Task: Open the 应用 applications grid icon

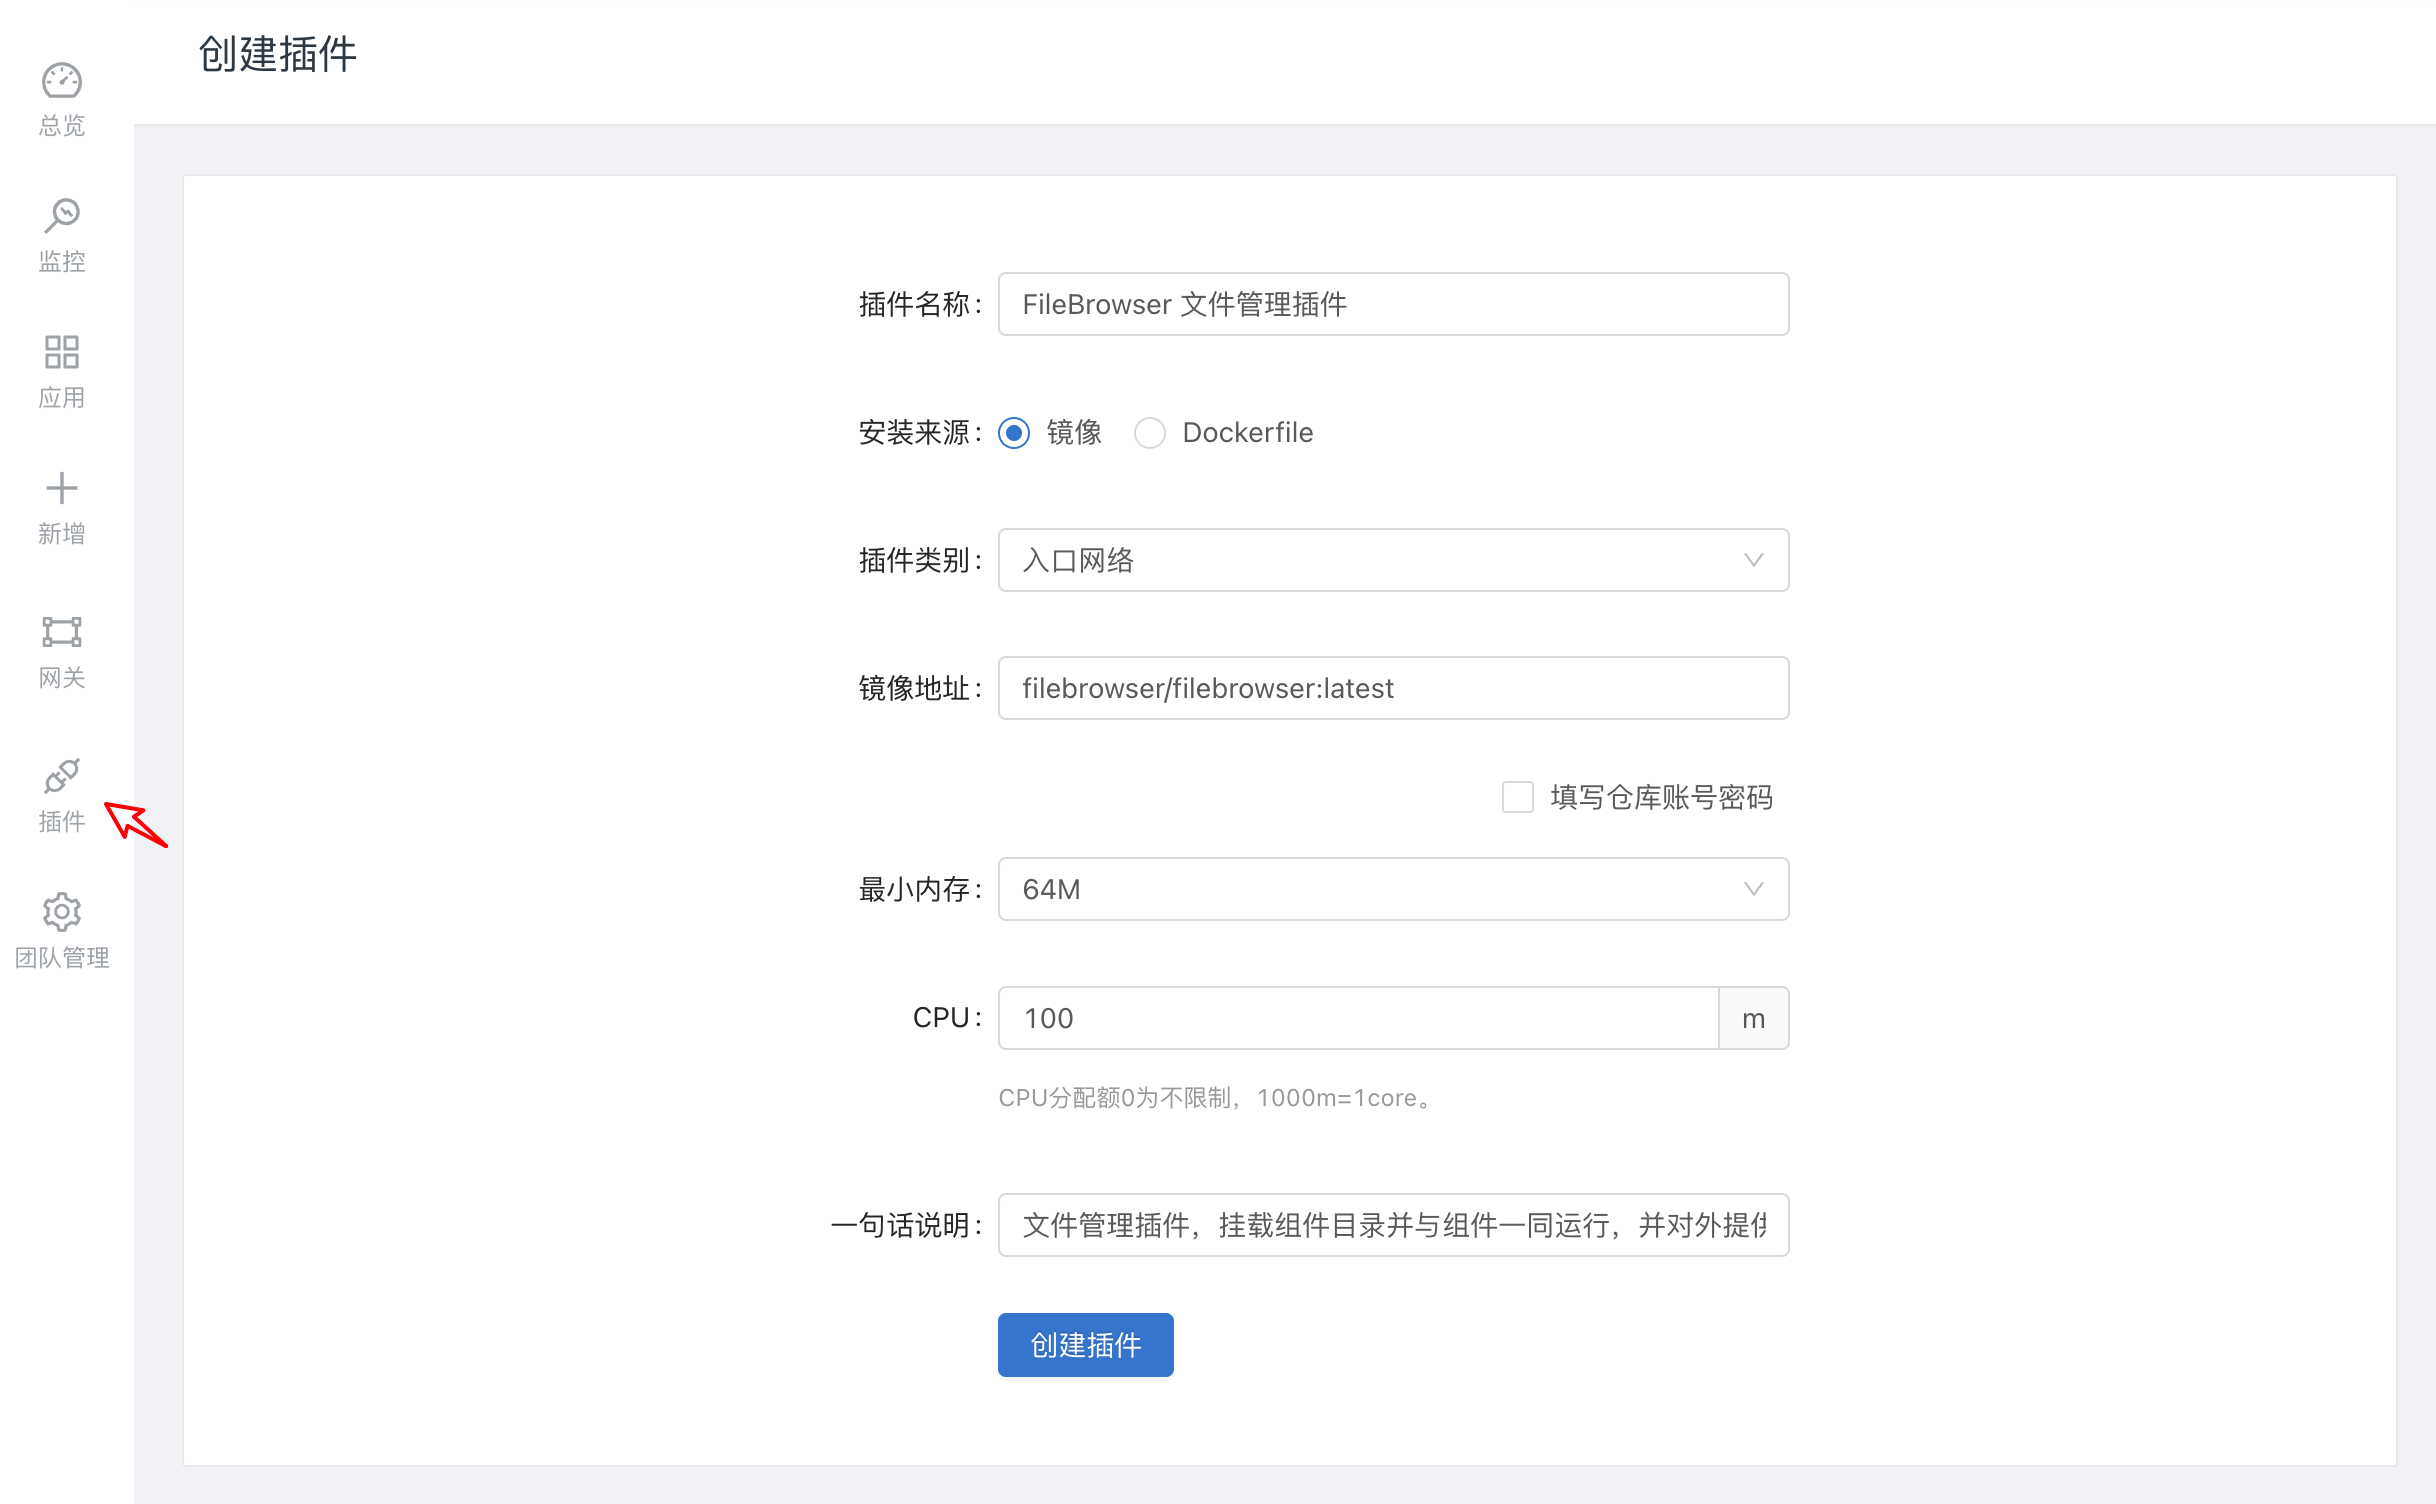Action: click(x=61, y=352)
